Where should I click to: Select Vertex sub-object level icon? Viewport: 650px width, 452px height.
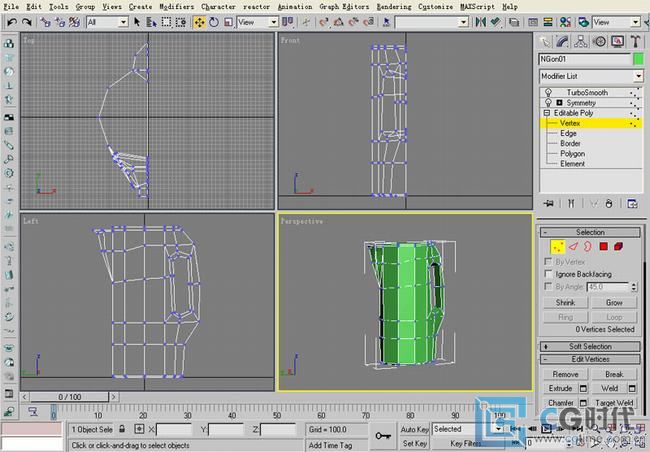[558, 247]
